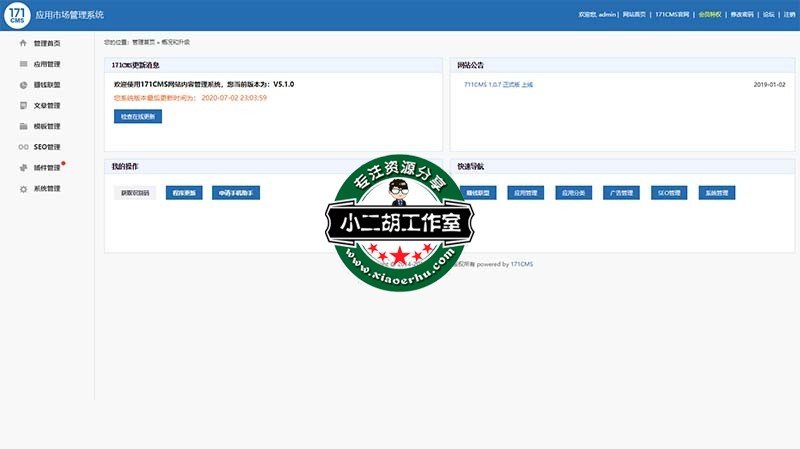Click the 获取识别码 button
Viewport: 800px width, 449px height.
(135, 193)
